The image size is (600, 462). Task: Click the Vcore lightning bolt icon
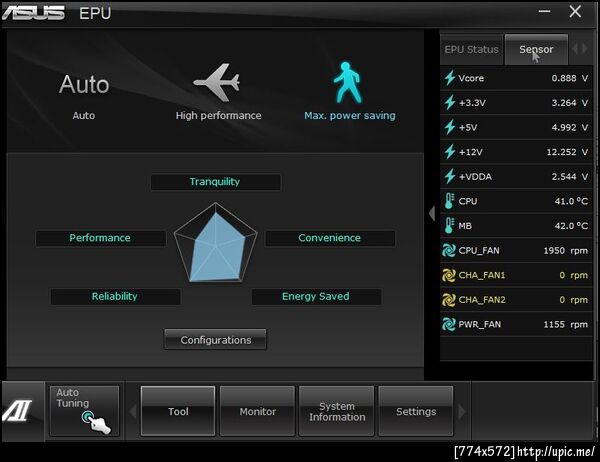450,78
